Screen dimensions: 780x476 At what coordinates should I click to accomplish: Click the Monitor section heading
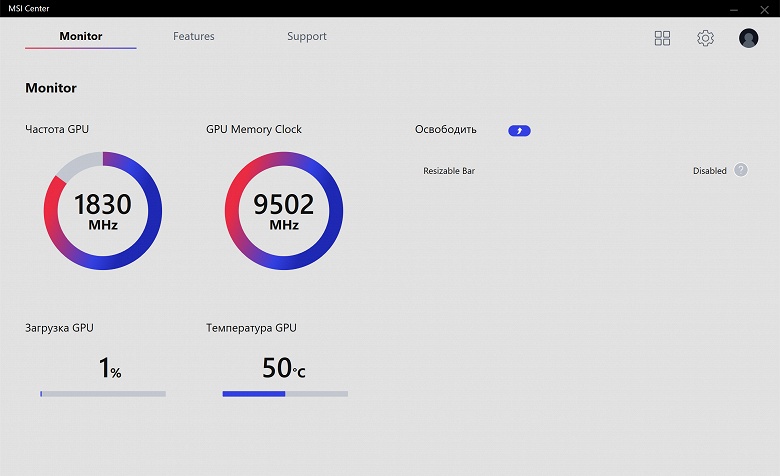(x=51, y=88)
